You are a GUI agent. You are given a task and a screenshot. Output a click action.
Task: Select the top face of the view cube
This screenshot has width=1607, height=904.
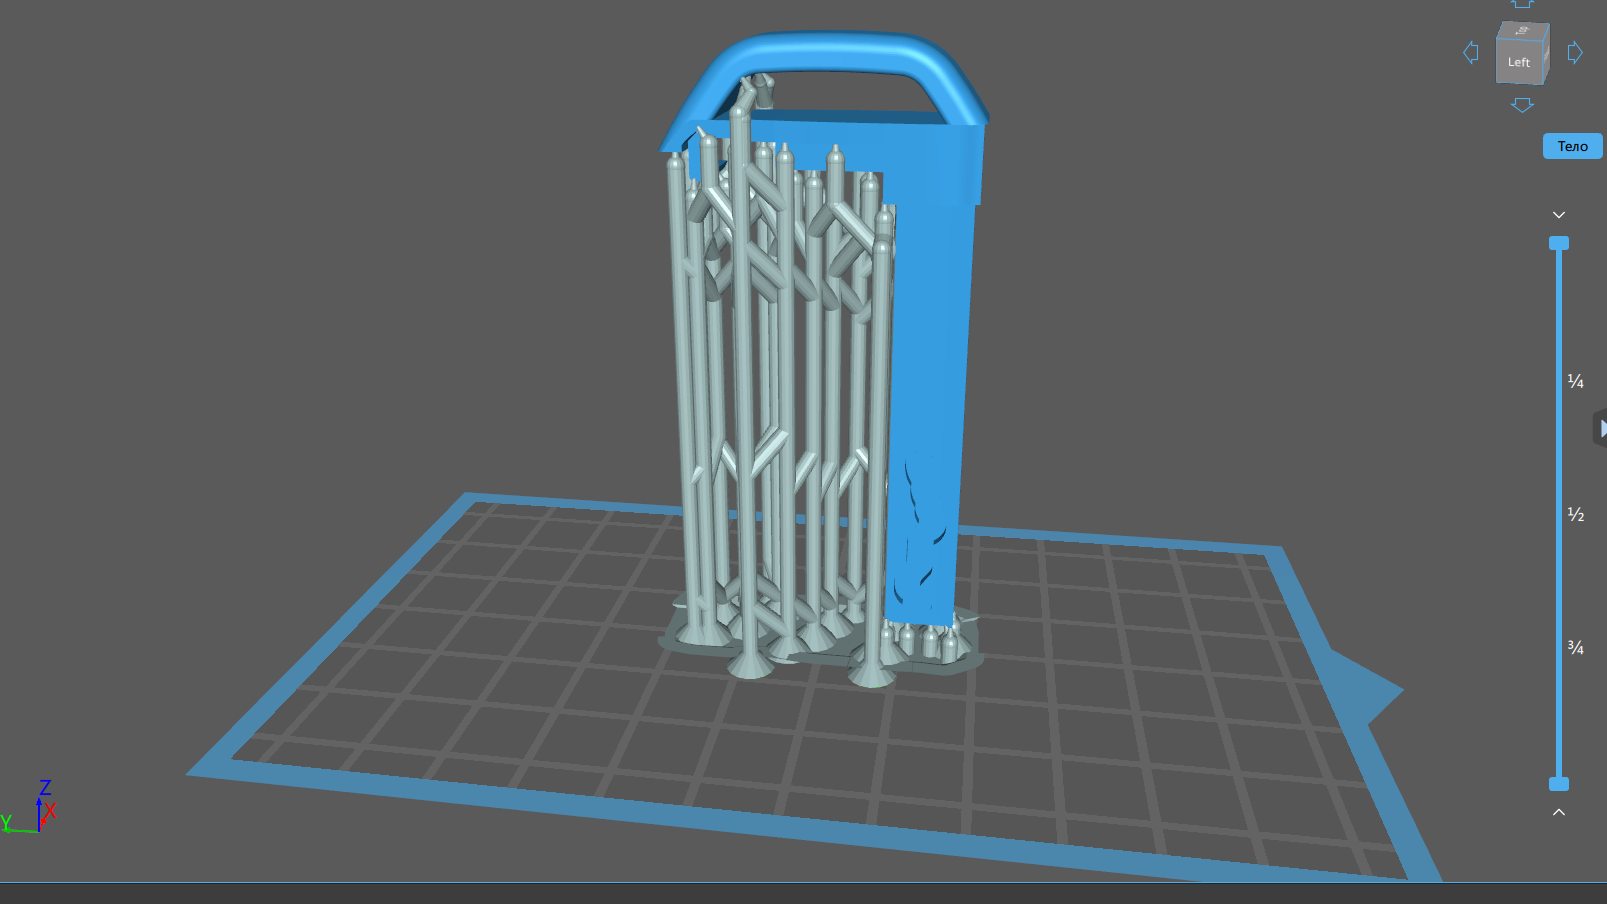[x=1523, y=31]
